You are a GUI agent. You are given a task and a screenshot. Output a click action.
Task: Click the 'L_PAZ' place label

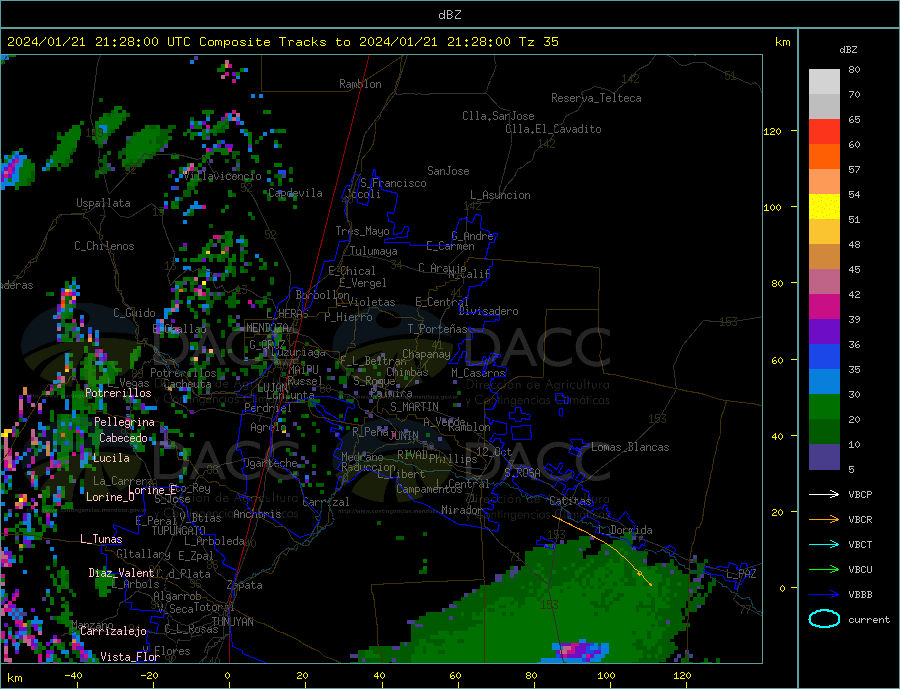742,574
